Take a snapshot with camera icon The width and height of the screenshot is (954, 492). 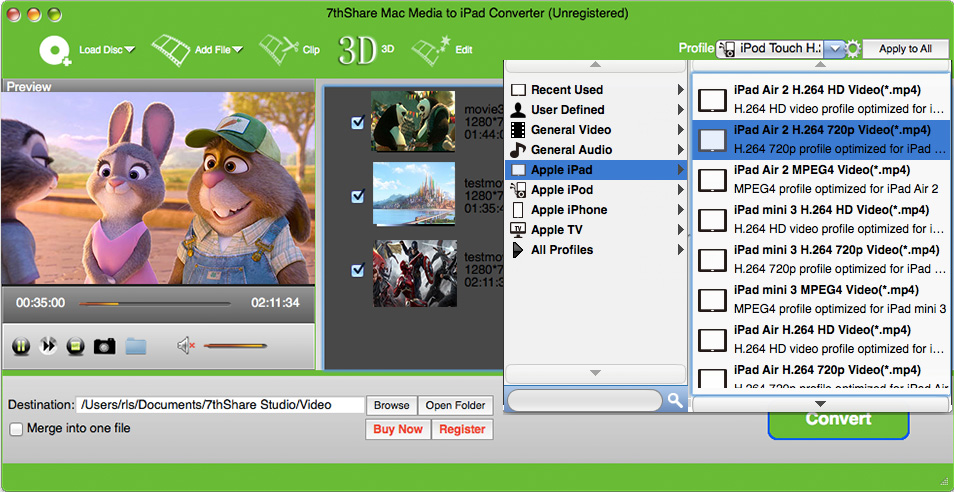point(104,347)
